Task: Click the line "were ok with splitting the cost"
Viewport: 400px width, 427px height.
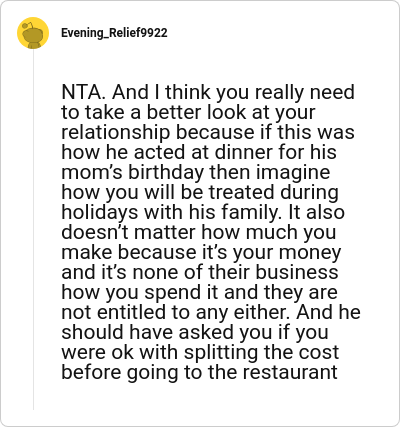Action: [x=200, y=352]
